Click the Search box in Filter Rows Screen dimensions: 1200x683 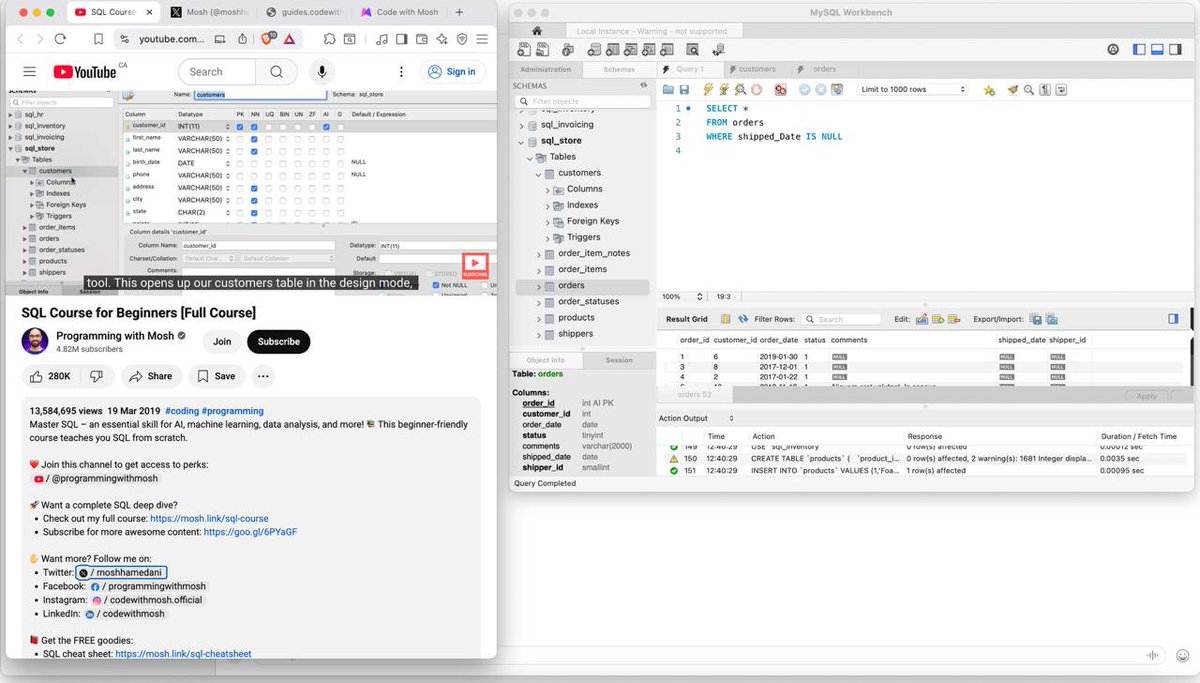point(843,319)
